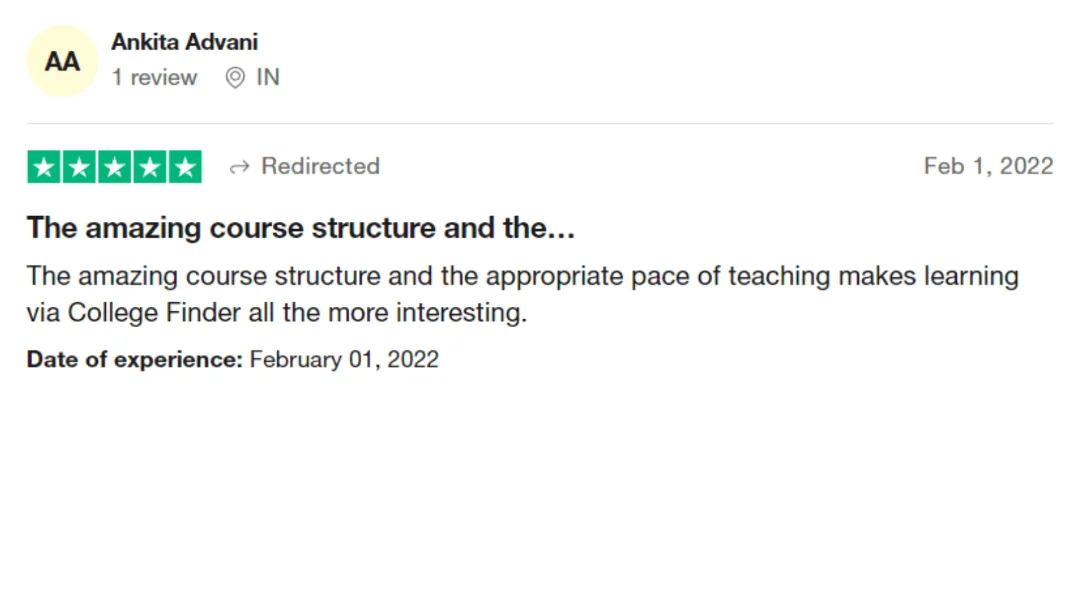Click the Redirected status label
Viewport: 1080px width, 608px height.
click(x=320, y=166)
